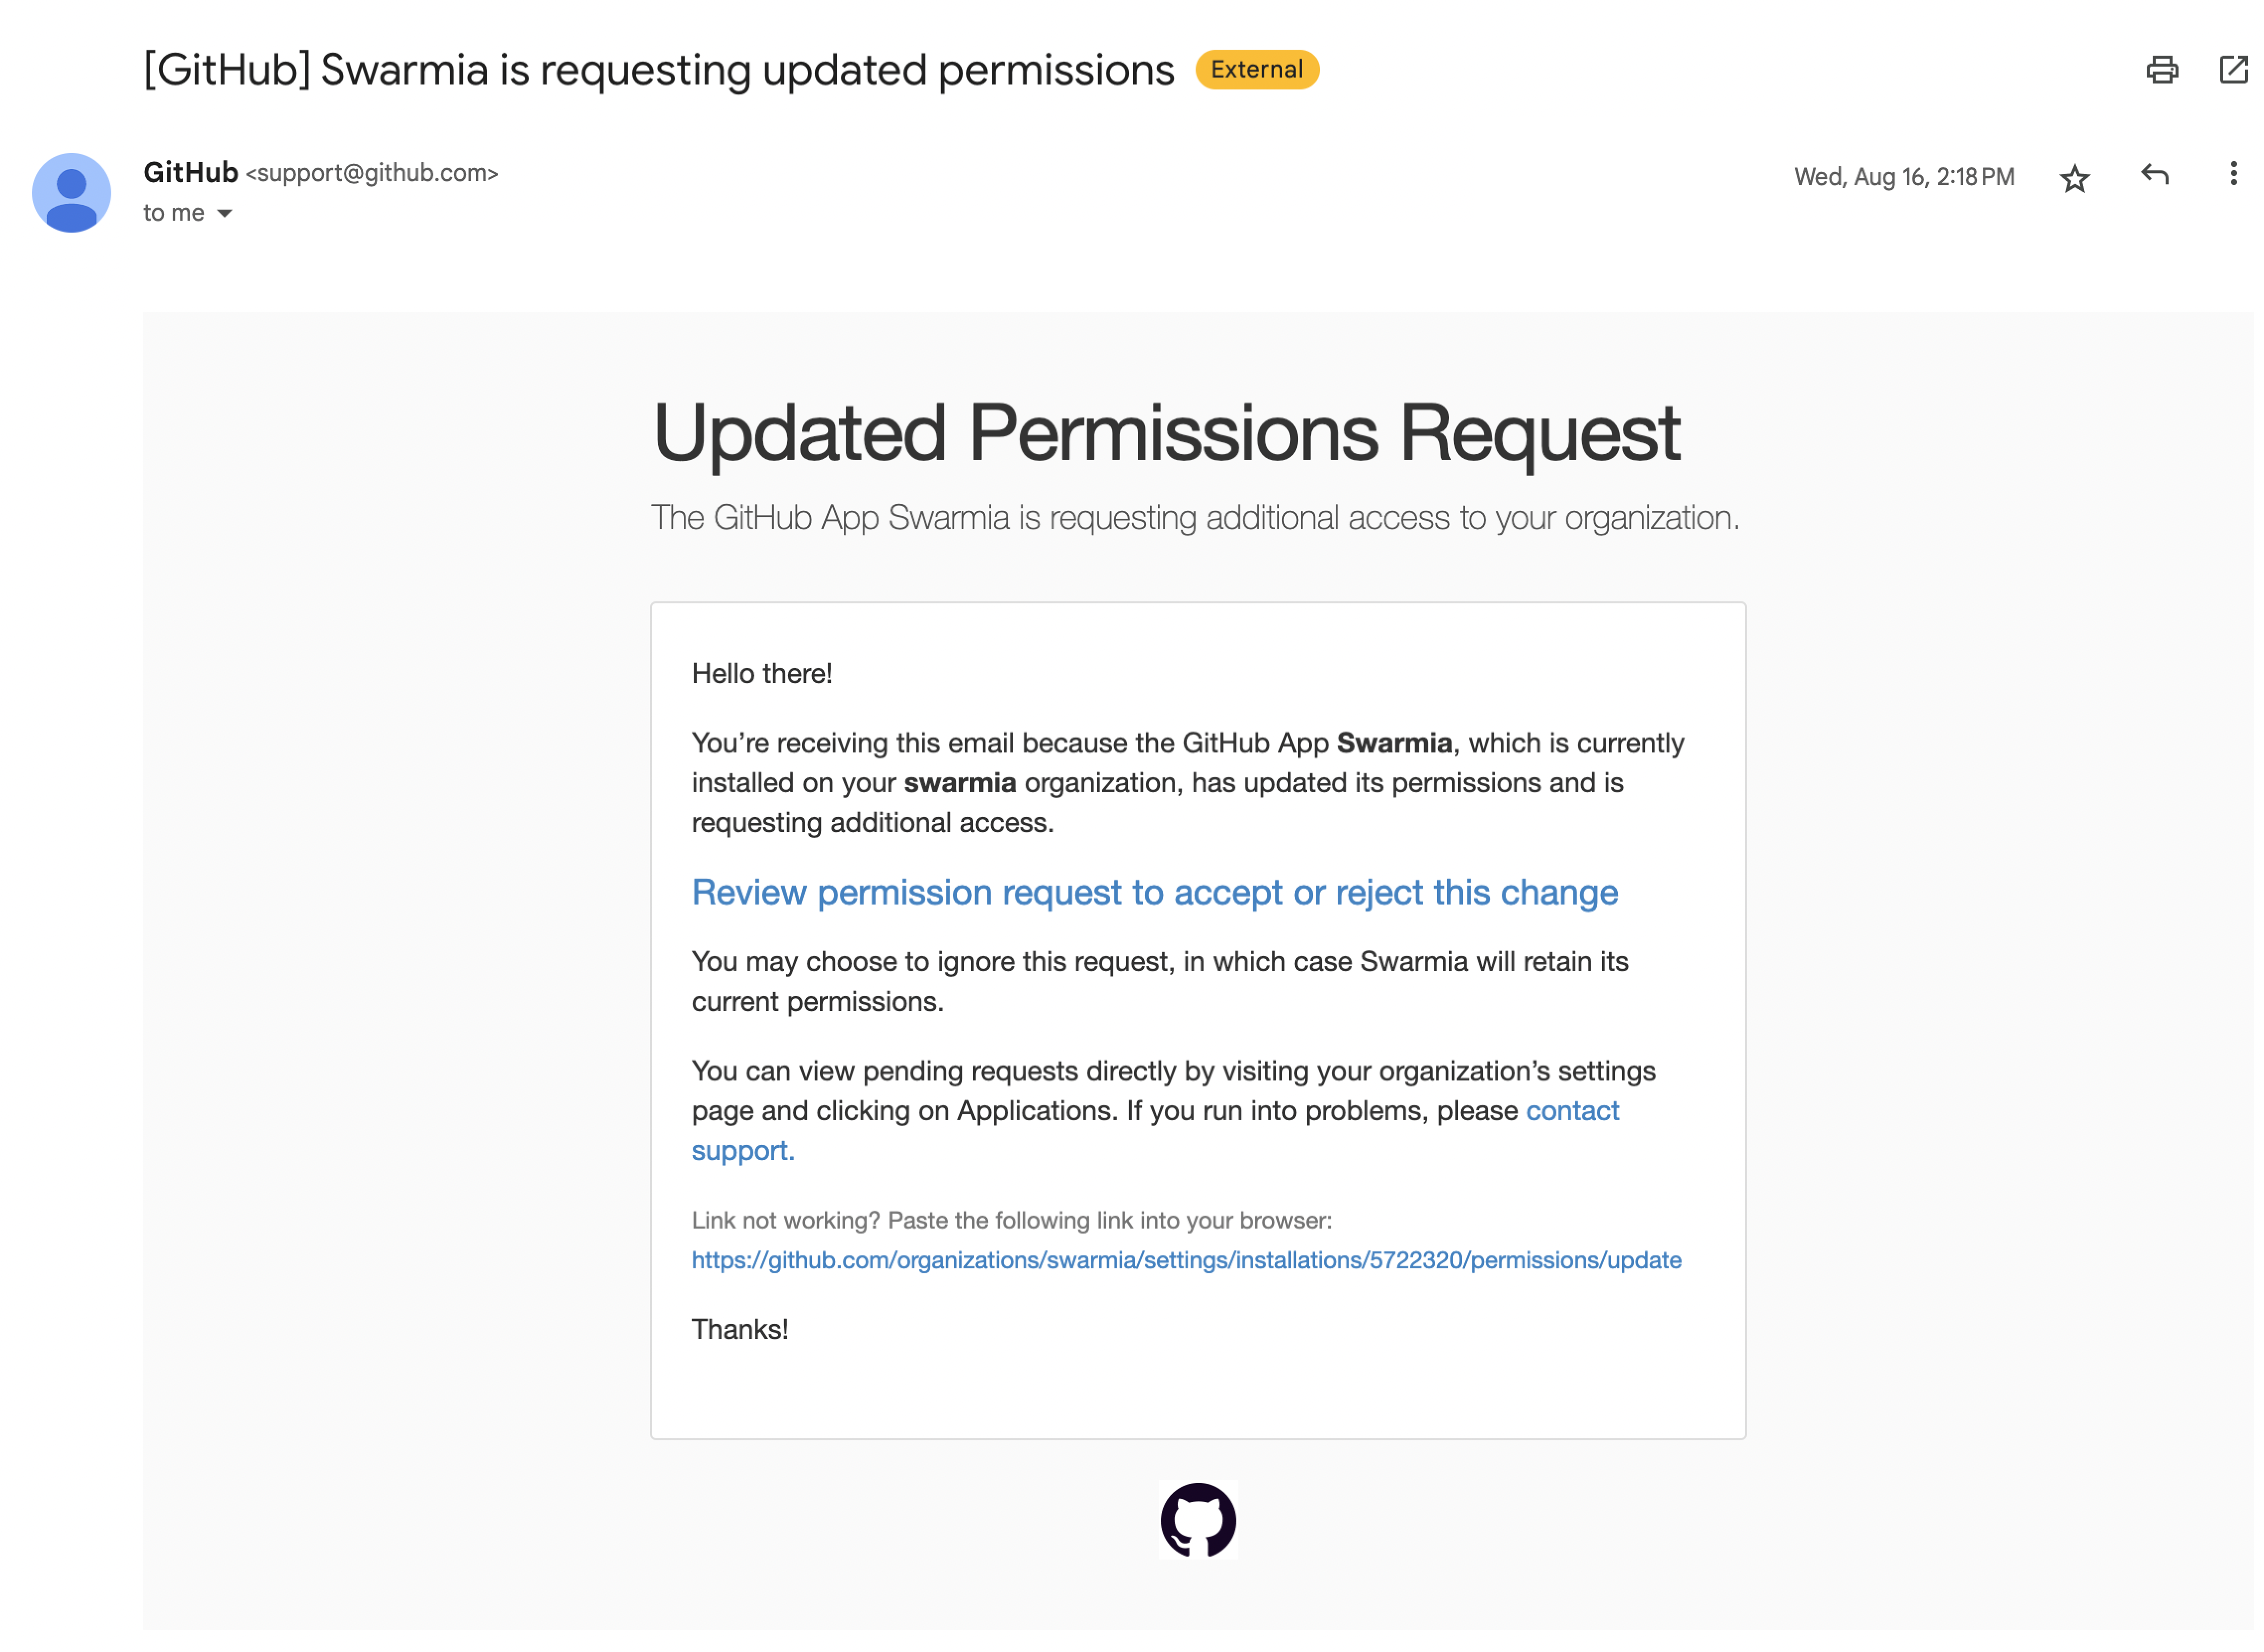Click the Updated Permissions Request heading

1166,433
